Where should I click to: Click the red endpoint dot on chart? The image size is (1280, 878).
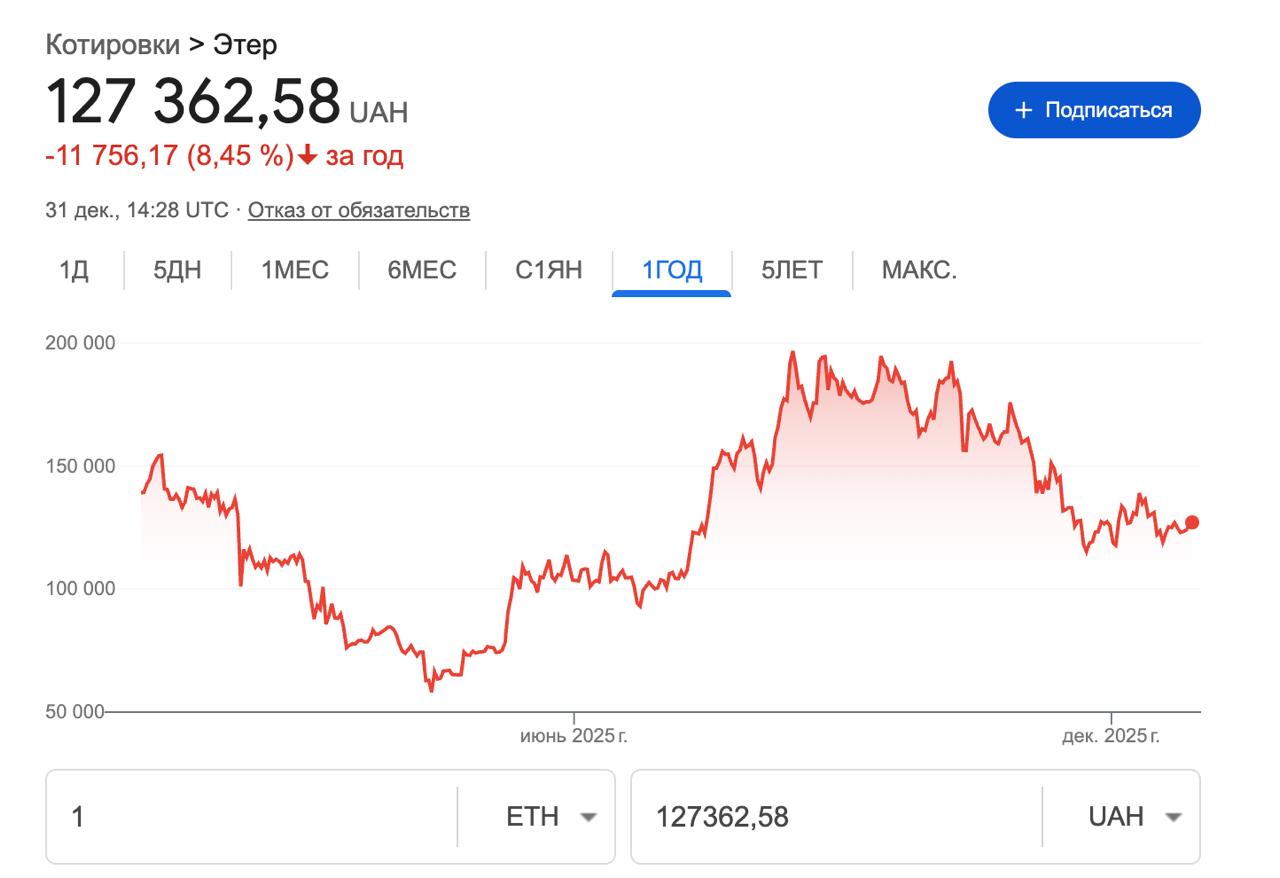pyautogui.click(x=1192, y=522)
